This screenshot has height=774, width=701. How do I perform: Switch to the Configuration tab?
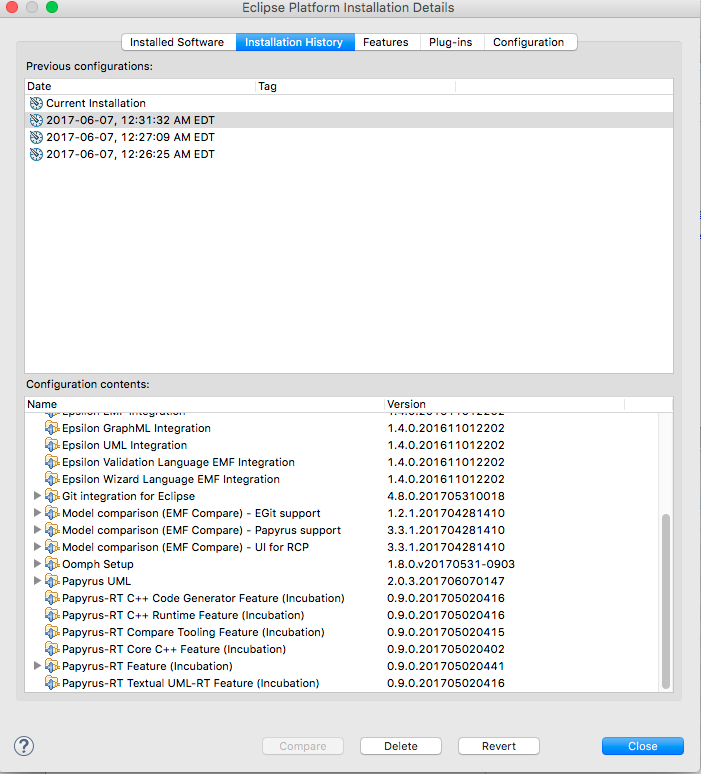pyautogui.click(x=529, y=42)
